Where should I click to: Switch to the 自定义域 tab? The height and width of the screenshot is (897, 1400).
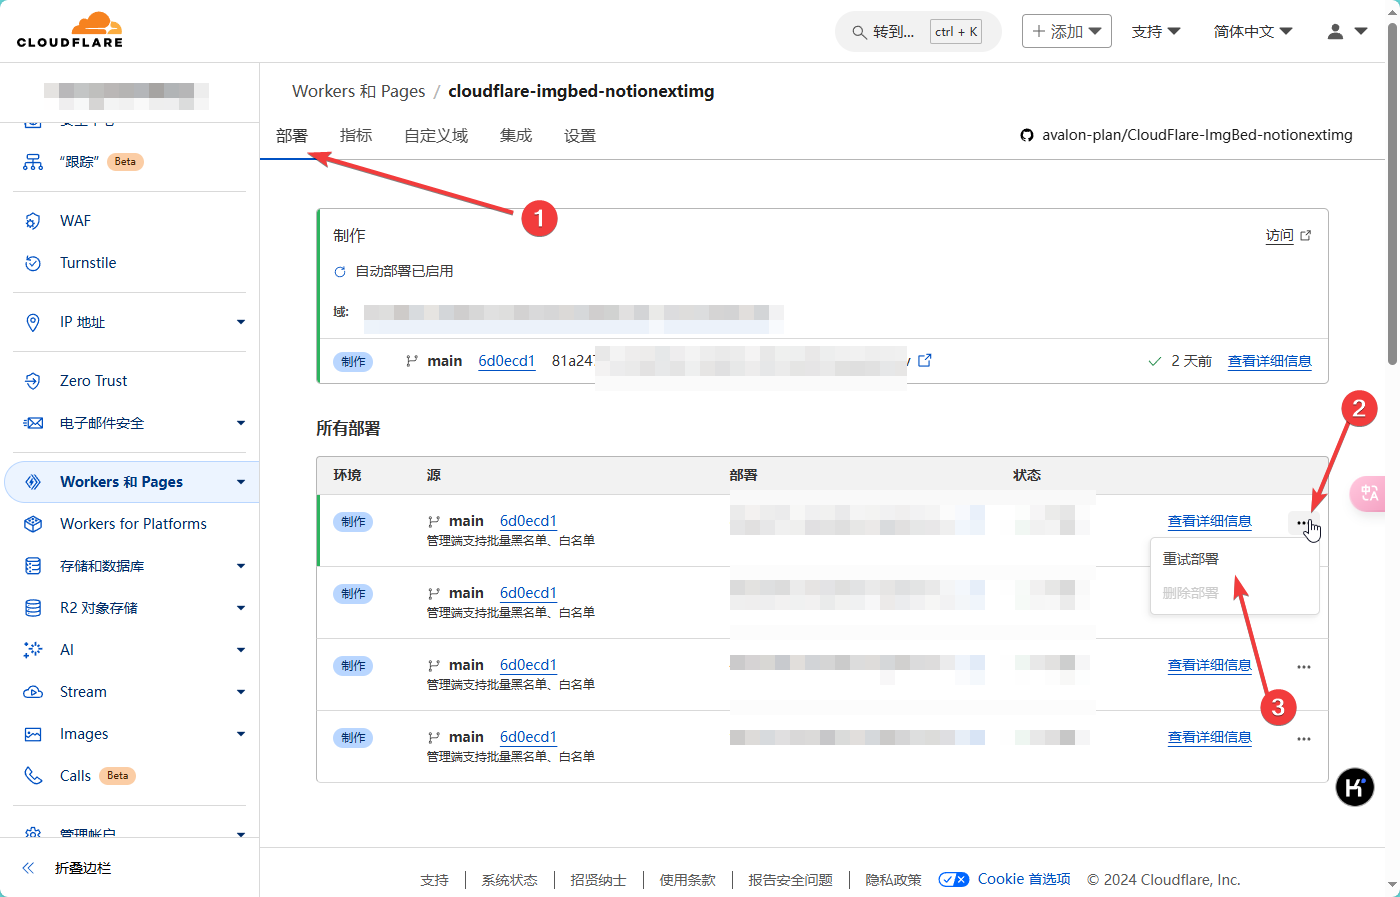coord(436,136)
